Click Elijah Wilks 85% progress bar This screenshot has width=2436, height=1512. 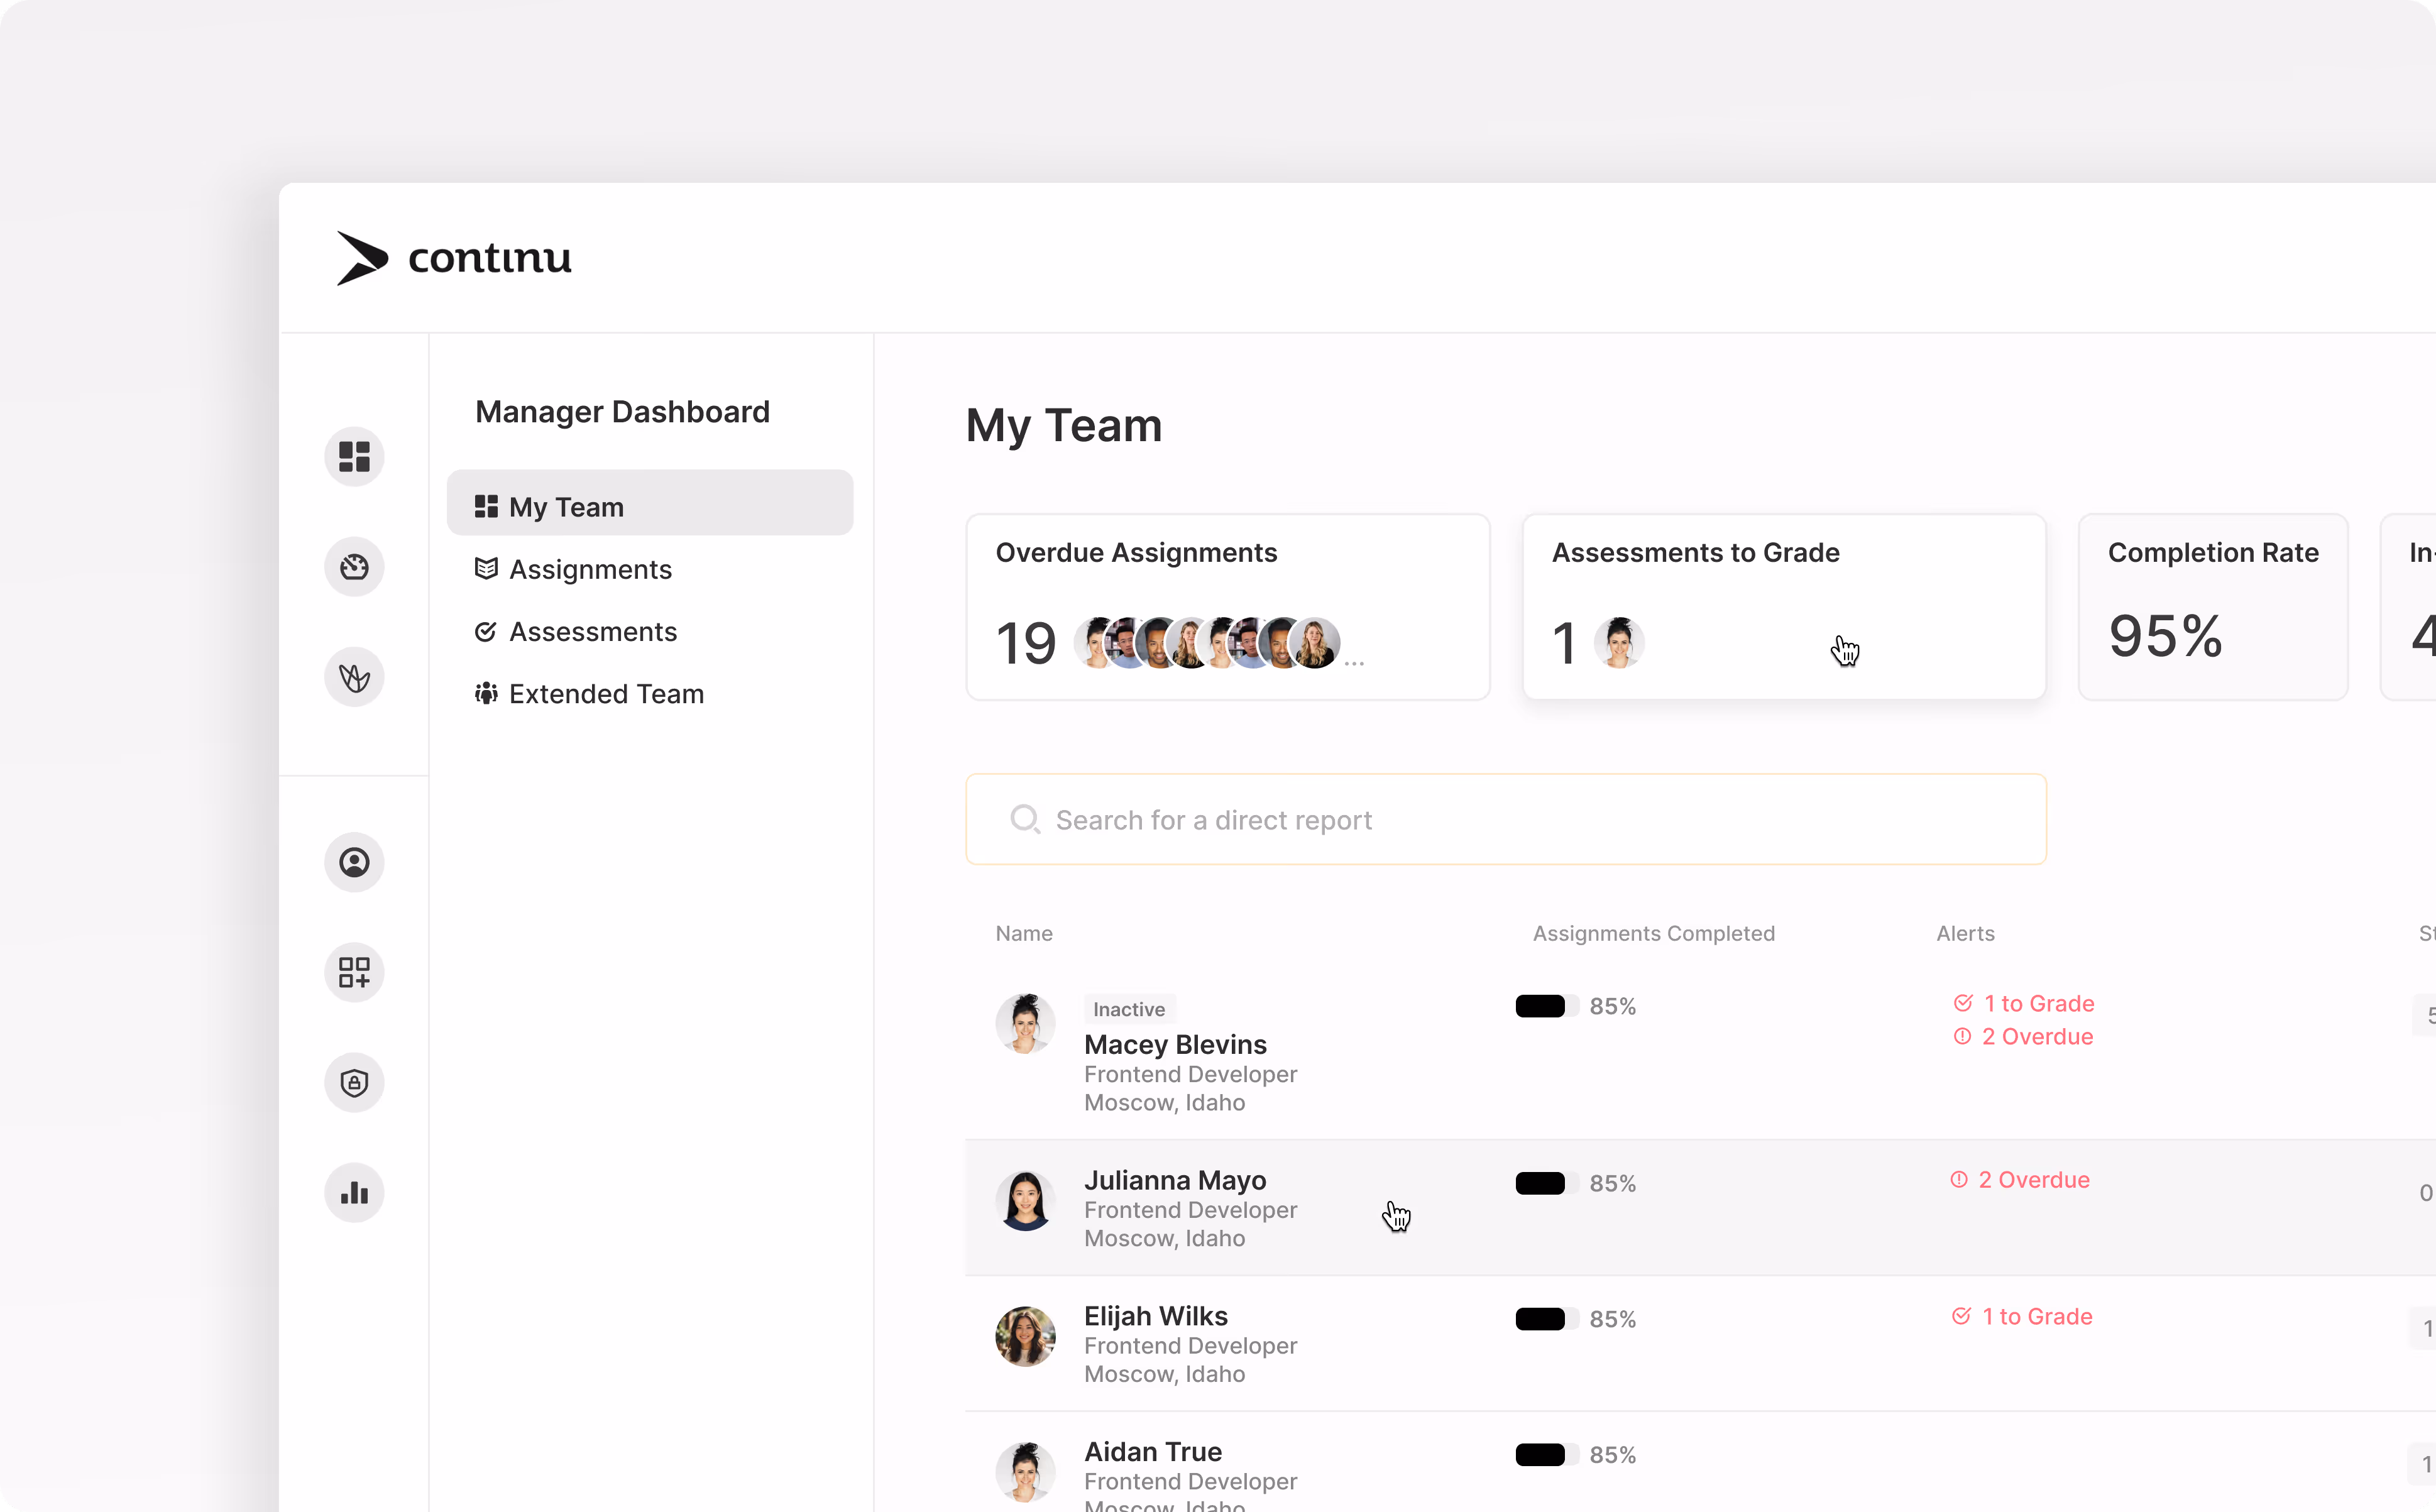click(x=1547, y=1319)
